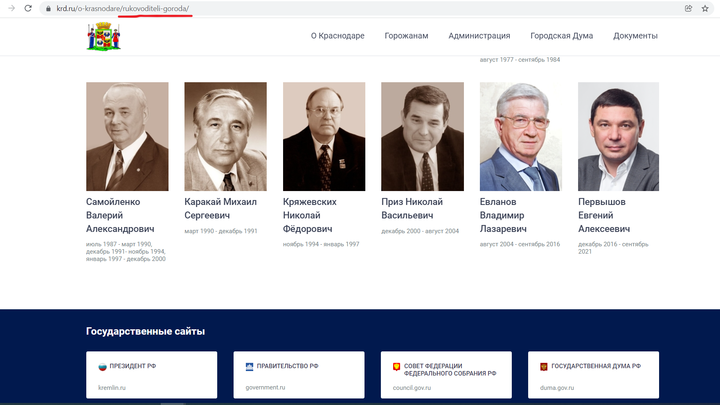720x405 pixels.
Task: Click the Совет Федерации emblem icon
Action: (396, 366)
